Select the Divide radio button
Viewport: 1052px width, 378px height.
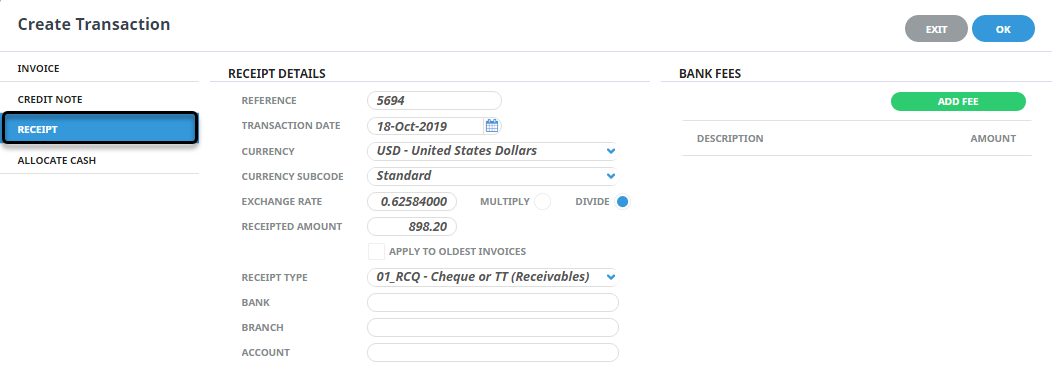click(622, 201)
